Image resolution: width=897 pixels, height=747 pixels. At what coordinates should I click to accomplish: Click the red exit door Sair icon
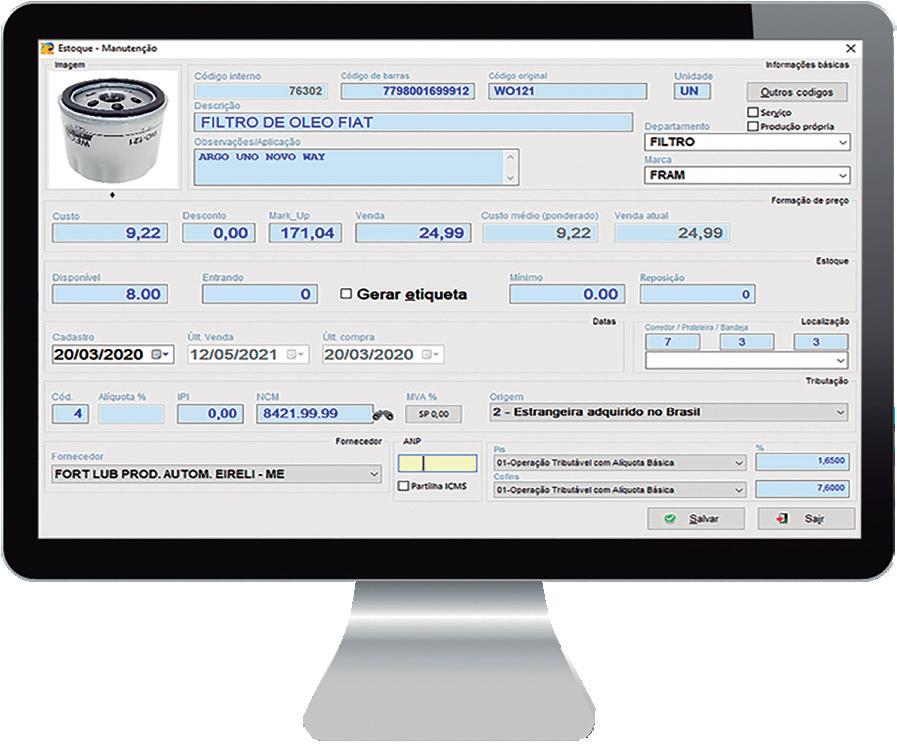pyautogui.click(x=781, y=518)
